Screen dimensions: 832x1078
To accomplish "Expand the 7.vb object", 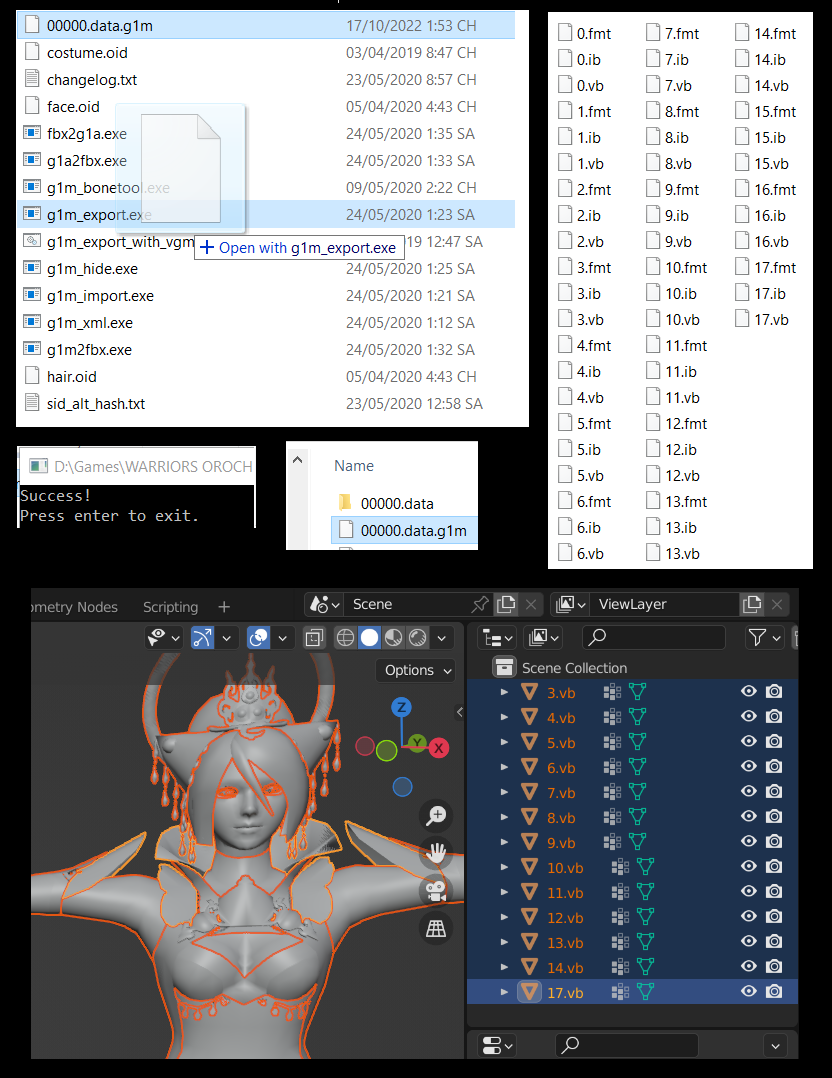I will click(505, 792).
